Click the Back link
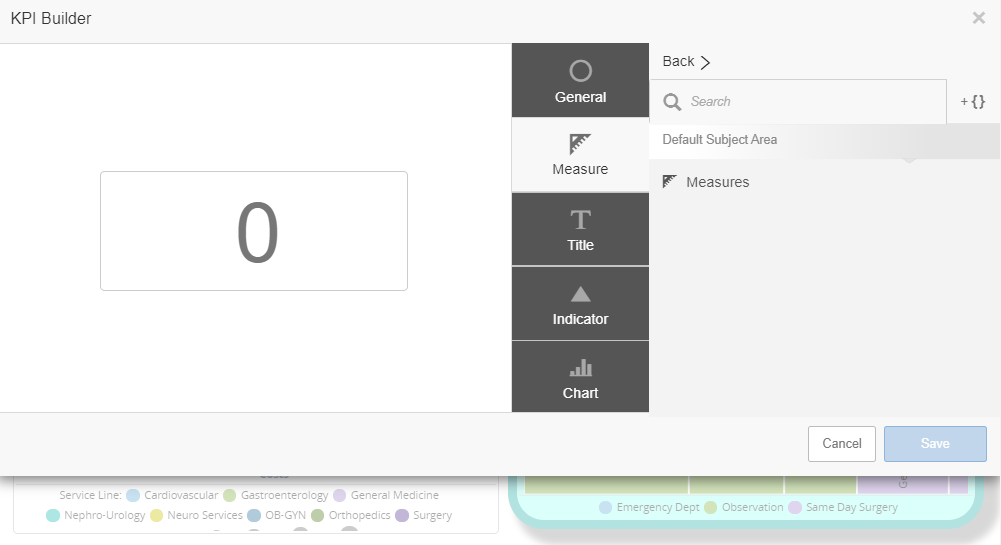This screenshot has width=1001, height=545. click(678, 61)
